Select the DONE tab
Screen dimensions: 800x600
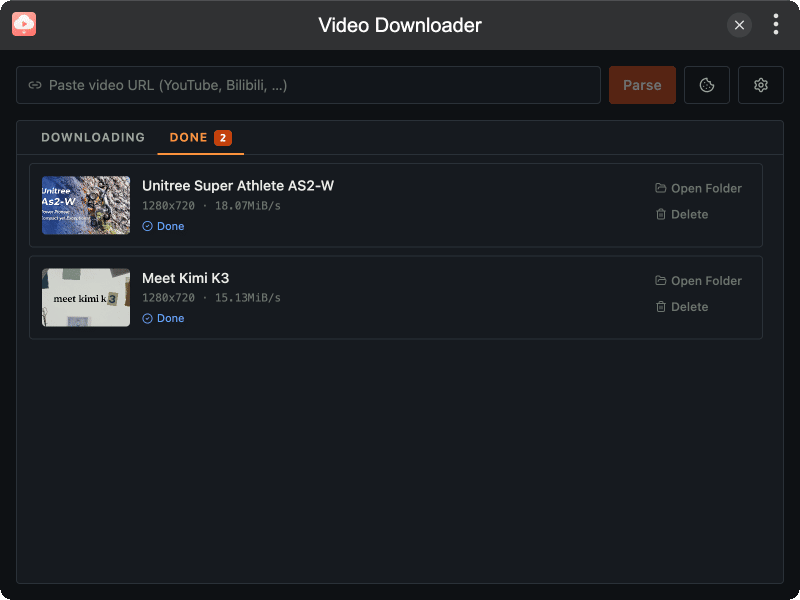point(201,137)
